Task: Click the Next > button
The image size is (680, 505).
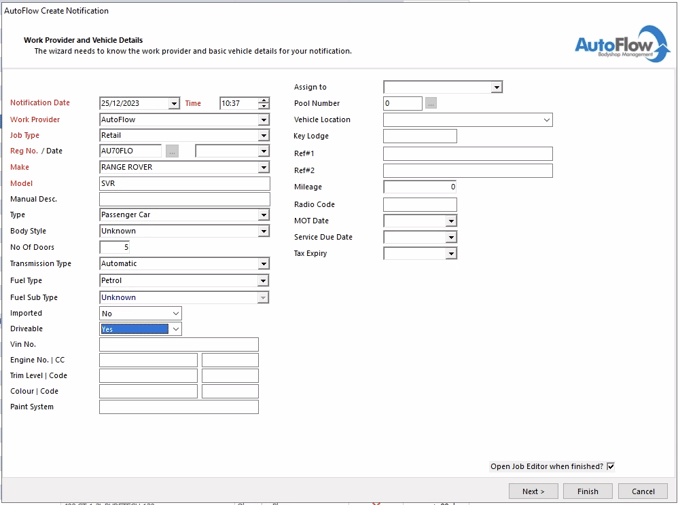Action: 533,491
